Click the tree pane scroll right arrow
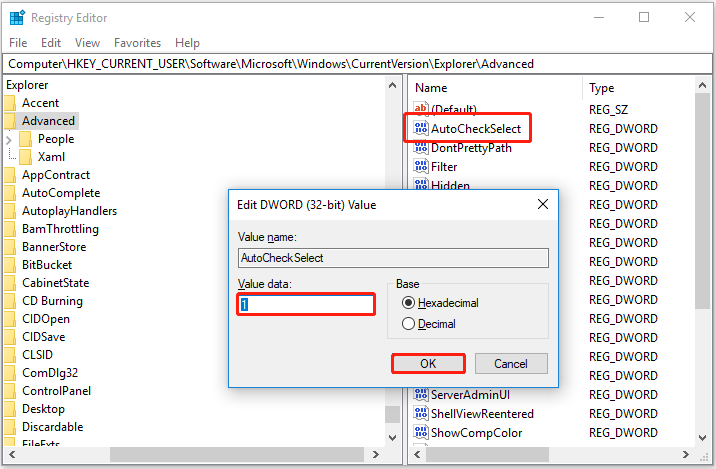 tap(376, 454)
